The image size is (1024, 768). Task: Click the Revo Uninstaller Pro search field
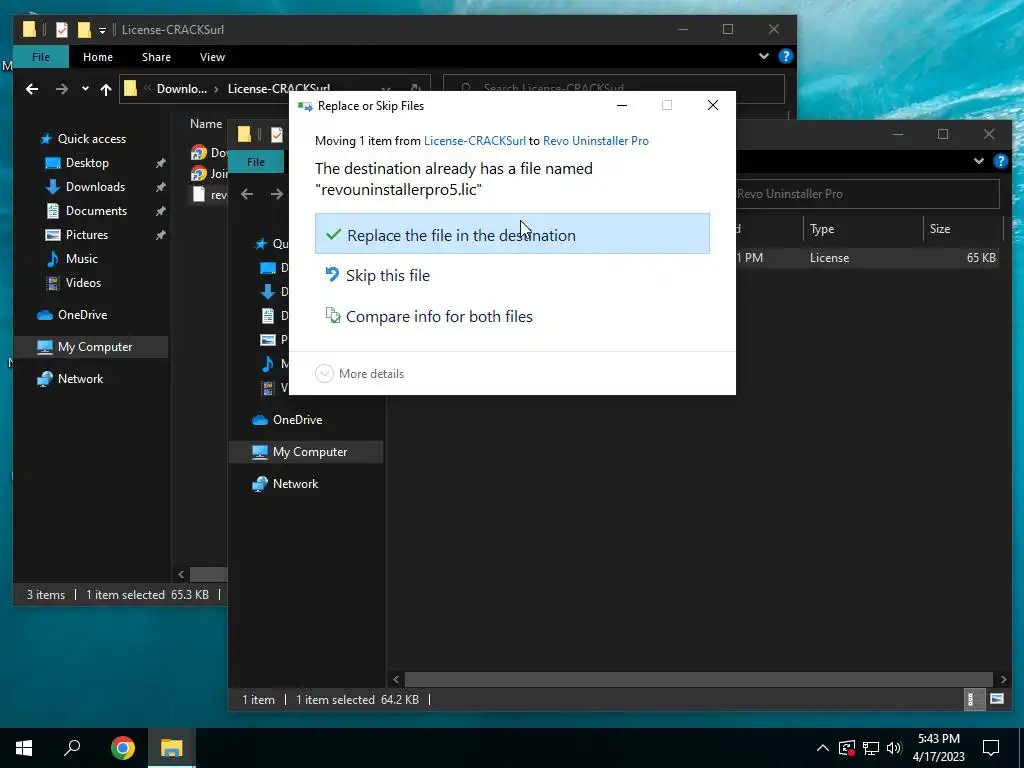(867, 194)
